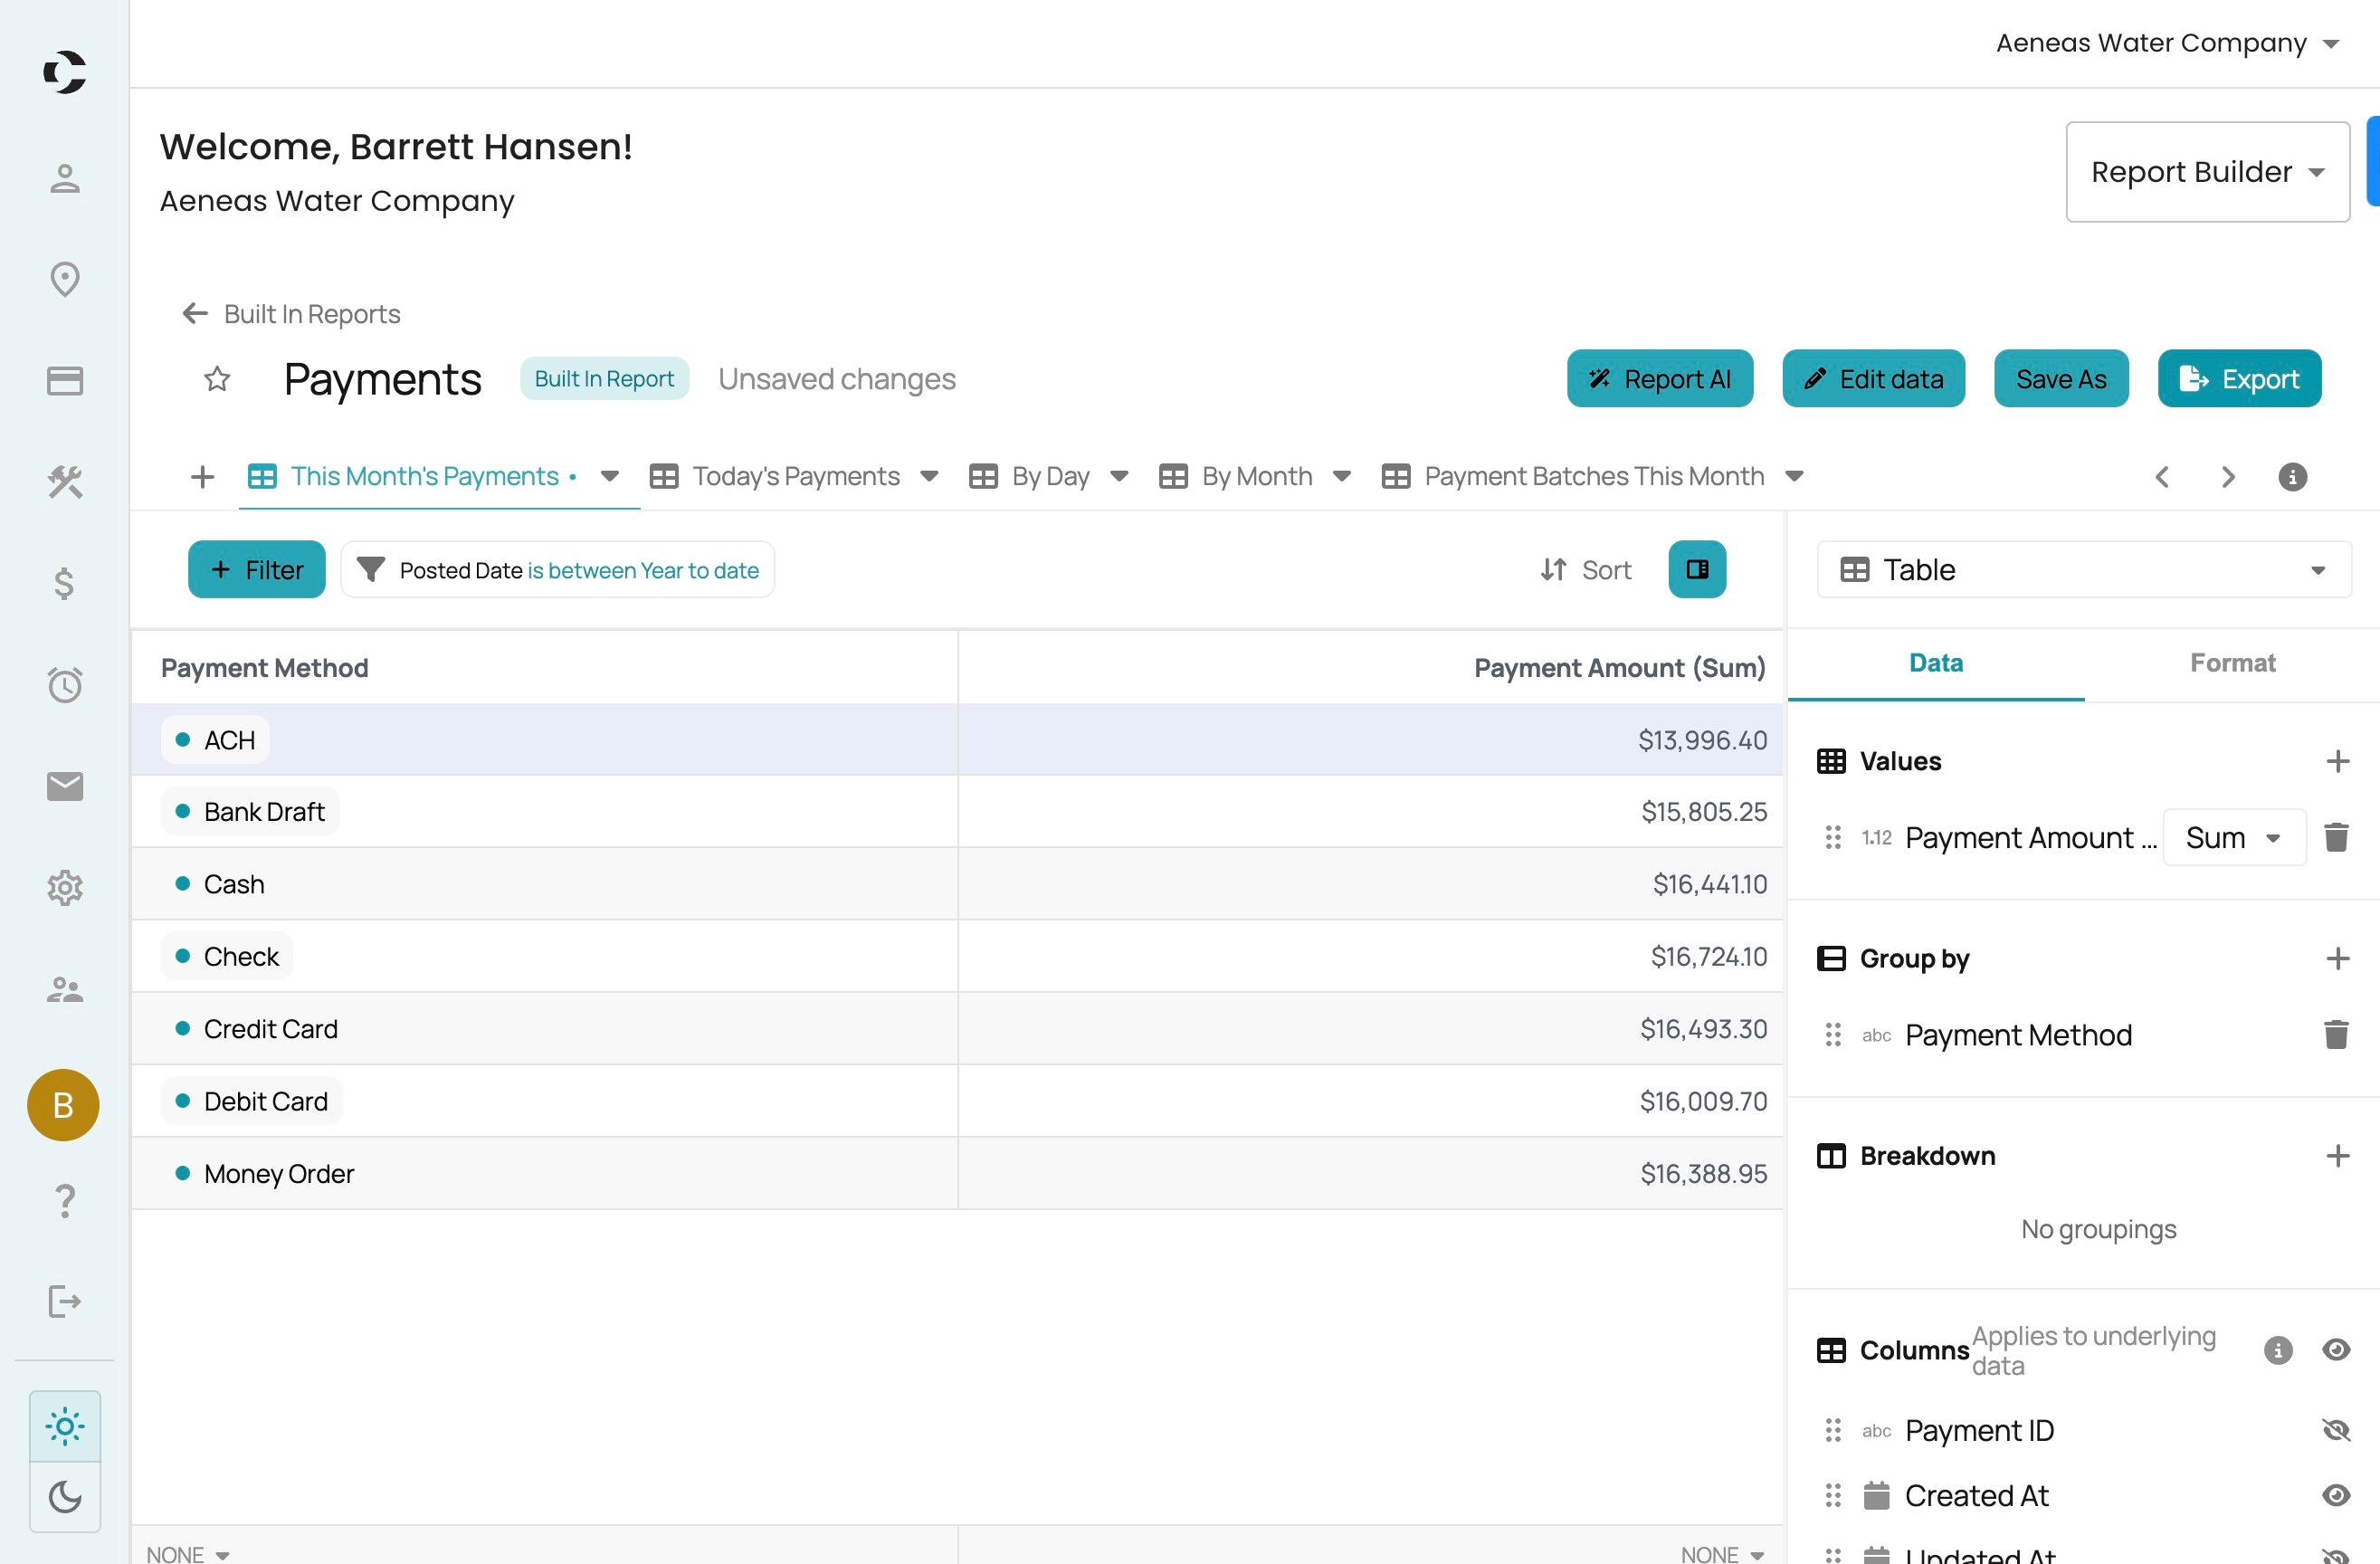Hide the Created At column
This screenshot has width=2380, height=1564.
[x=2335, y=1495]
